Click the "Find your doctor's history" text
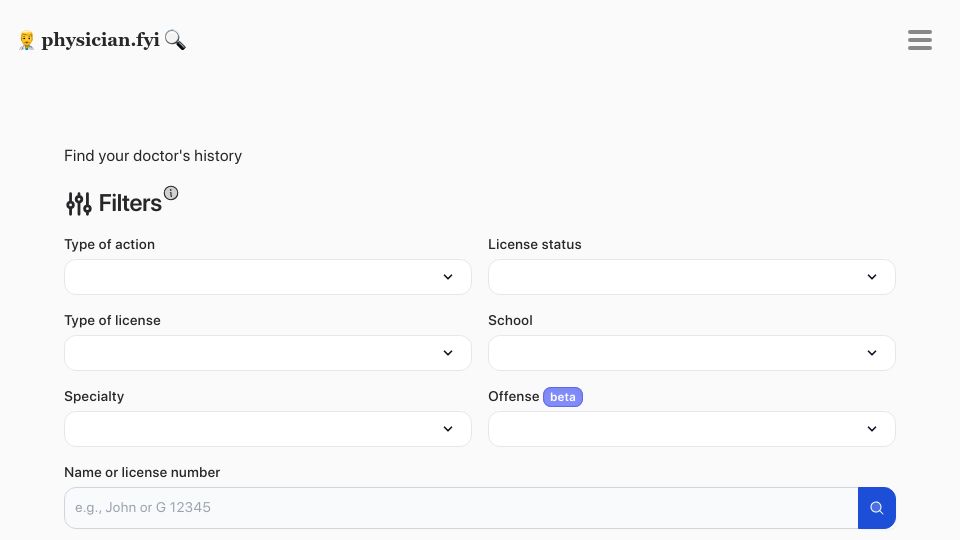Viewport: 960px width, 540px height. pyautogui.click(x=153, y=156)
